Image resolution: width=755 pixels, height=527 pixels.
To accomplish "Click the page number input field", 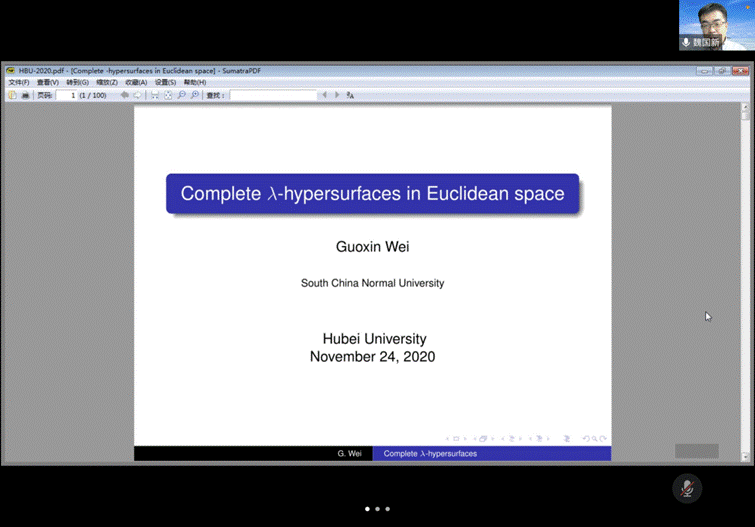I will pos(66,95).
